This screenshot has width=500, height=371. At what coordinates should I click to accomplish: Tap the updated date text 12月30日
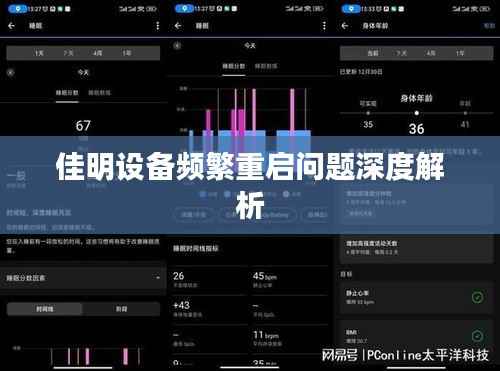coord(361,72)
